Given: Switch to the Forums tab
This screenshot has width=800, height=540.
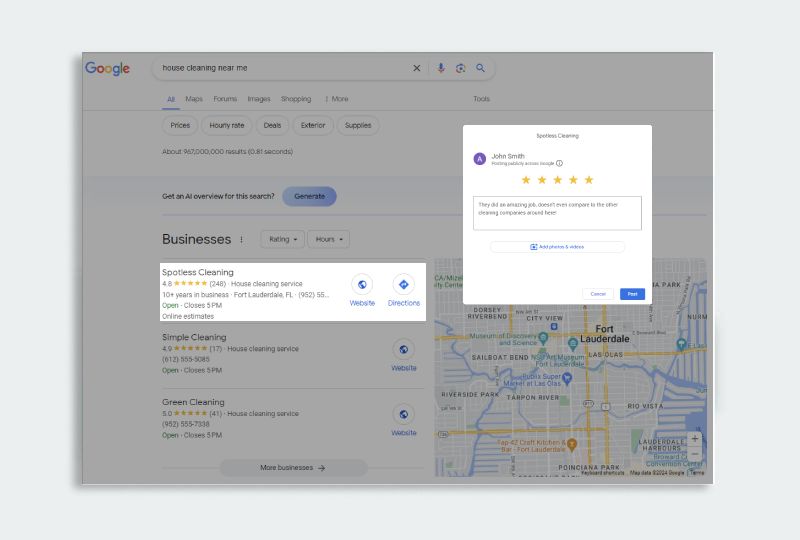Looking at the screenshot, I should pyautogui.click(x=225, y=99).
